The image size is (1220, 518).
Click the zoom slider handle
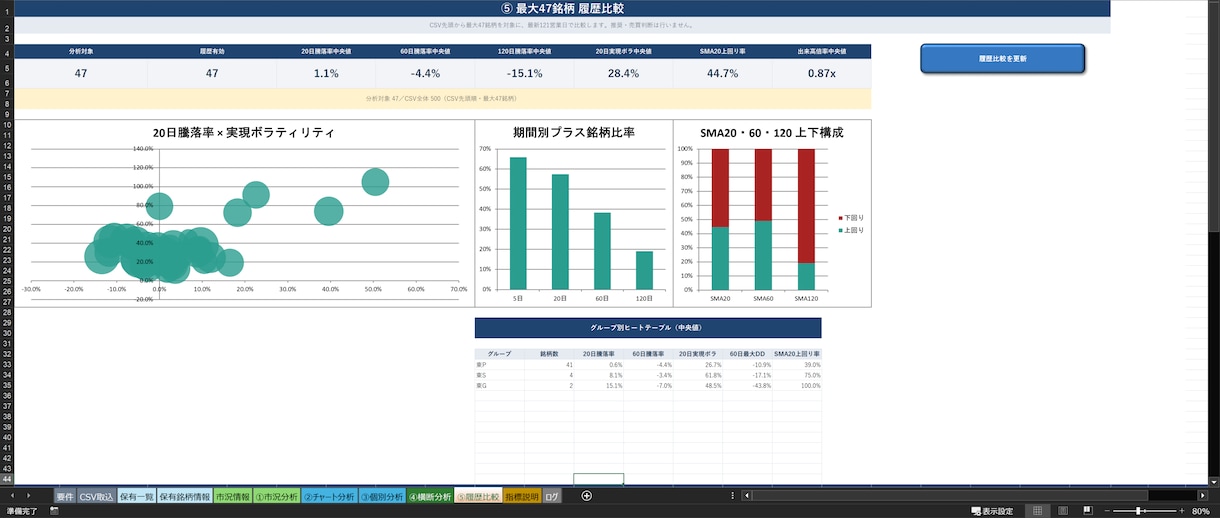1139,511
